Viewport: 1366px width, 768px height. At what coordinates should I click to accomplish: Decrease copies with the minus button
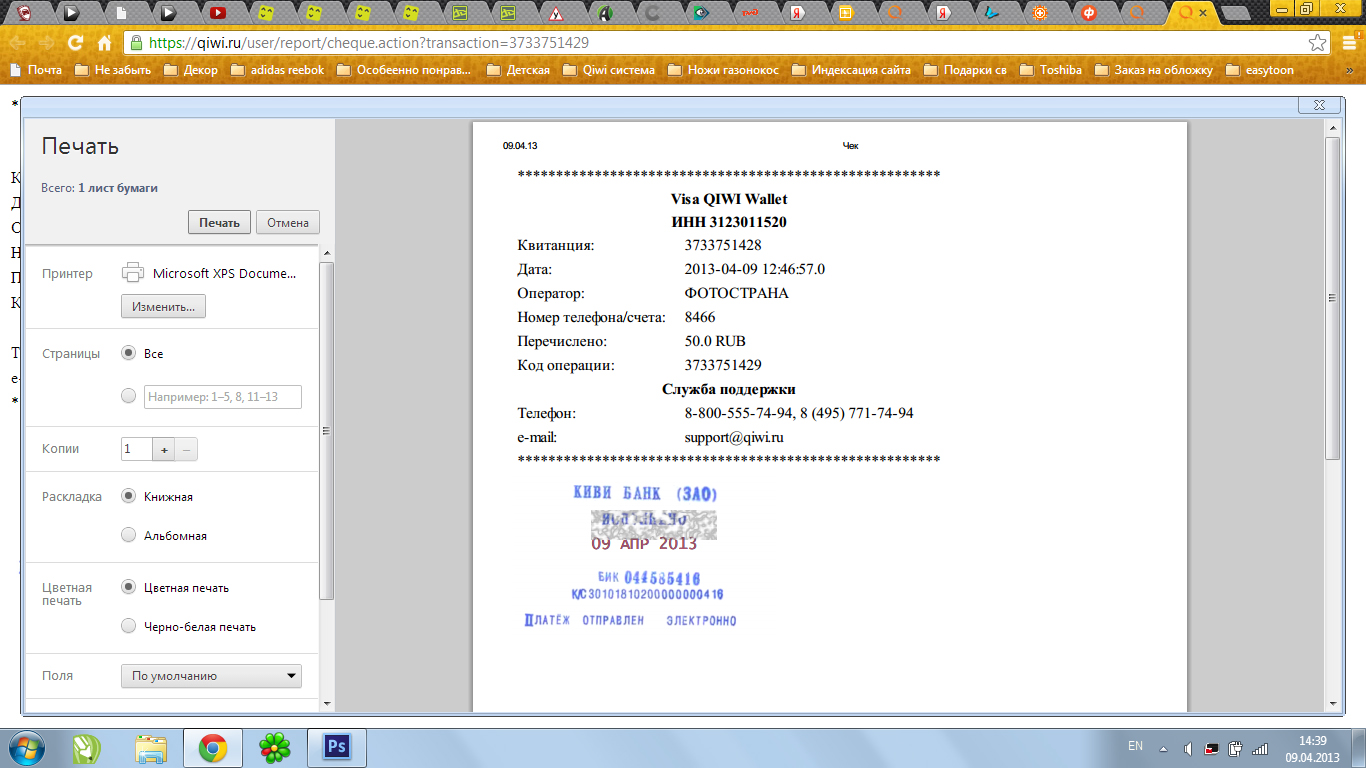pos(186,449)
